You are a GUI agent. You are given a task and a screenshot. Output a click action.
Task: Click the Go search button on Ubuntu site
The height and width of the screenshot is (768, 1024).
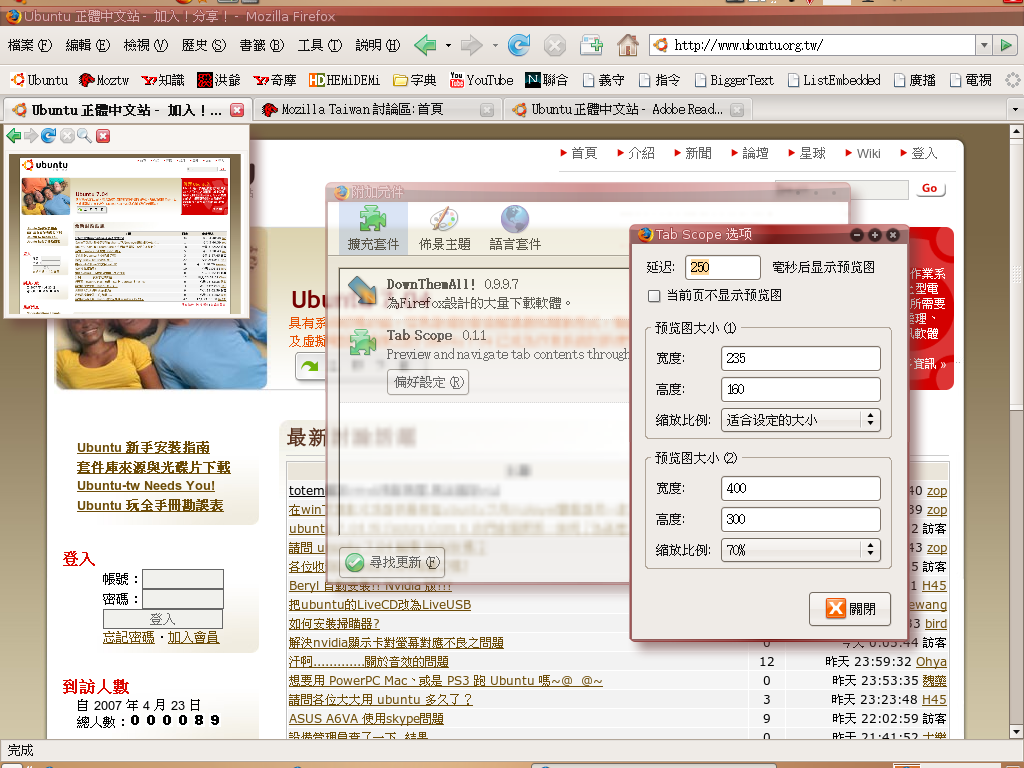click(929, 189)
